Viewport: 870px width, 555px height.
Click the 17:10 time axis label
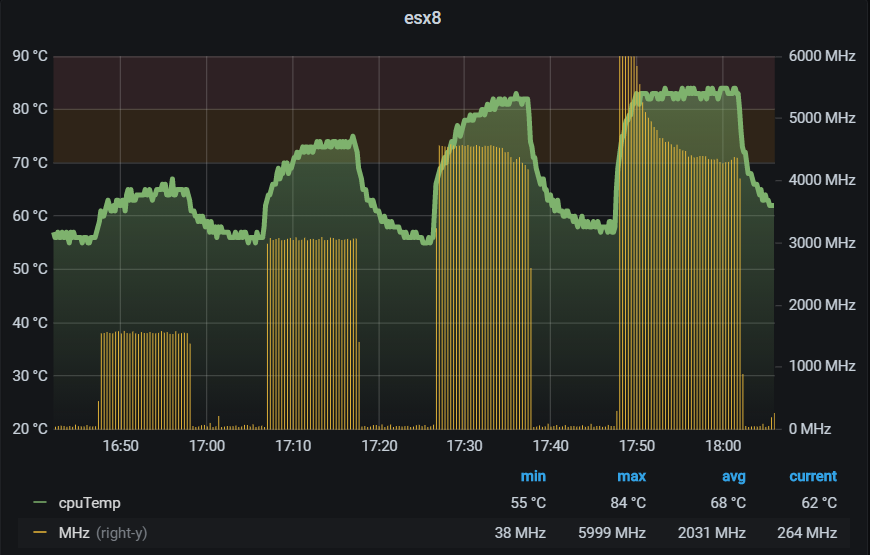point(293,446)
